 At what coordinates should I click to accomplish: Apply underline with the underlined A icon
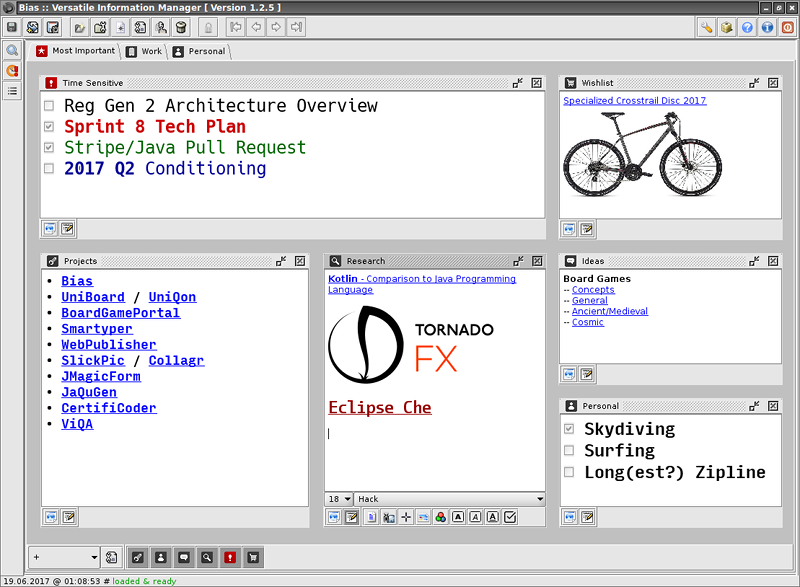pos(493,517)
